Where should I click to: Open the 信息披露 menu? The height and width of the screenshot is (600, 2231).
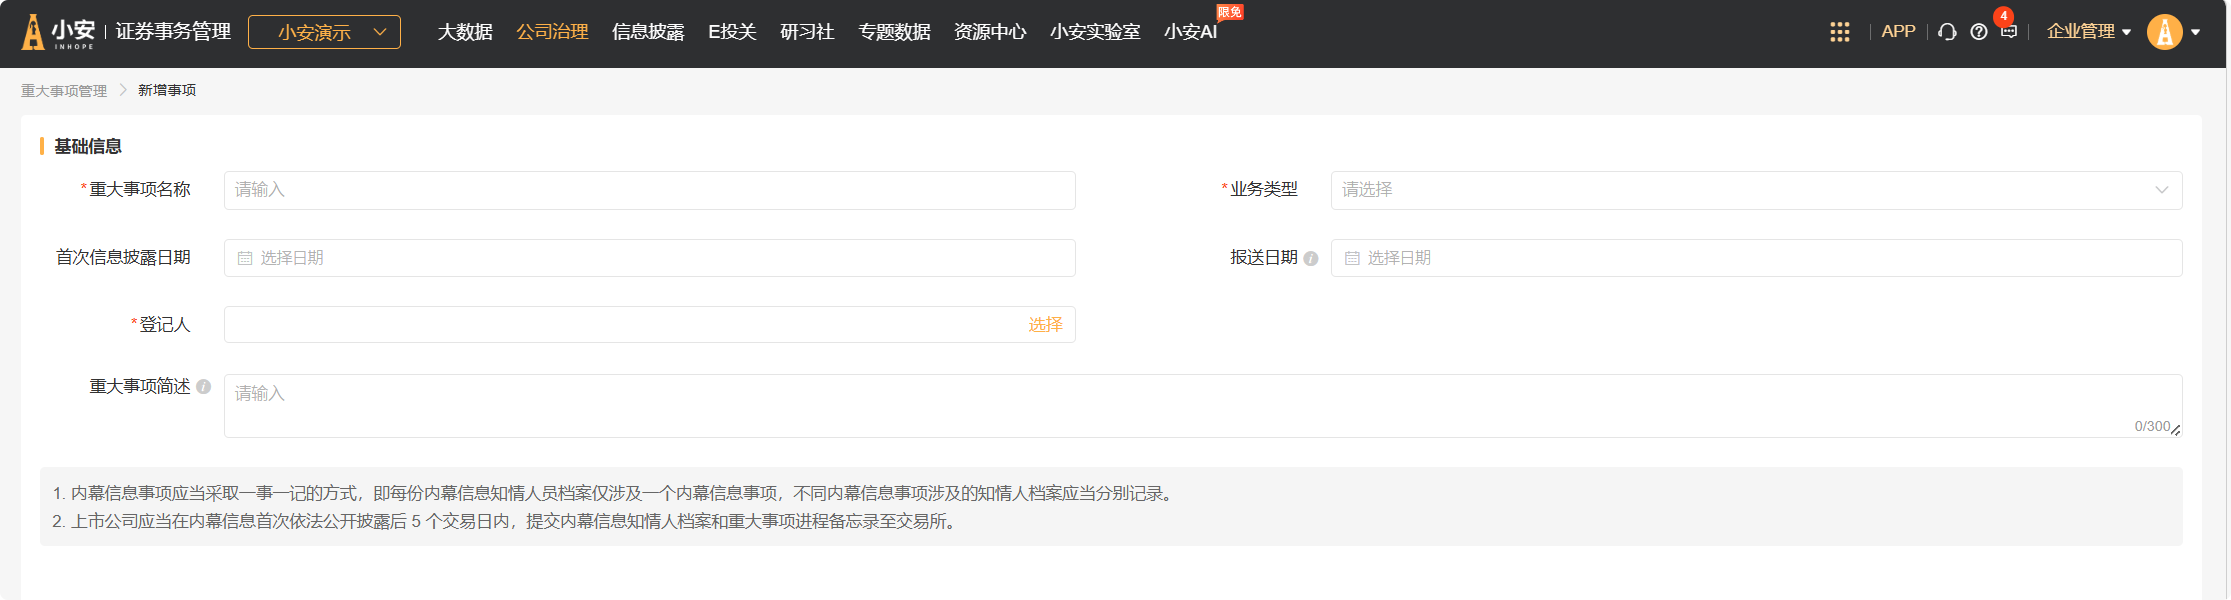tap(648, 32)
